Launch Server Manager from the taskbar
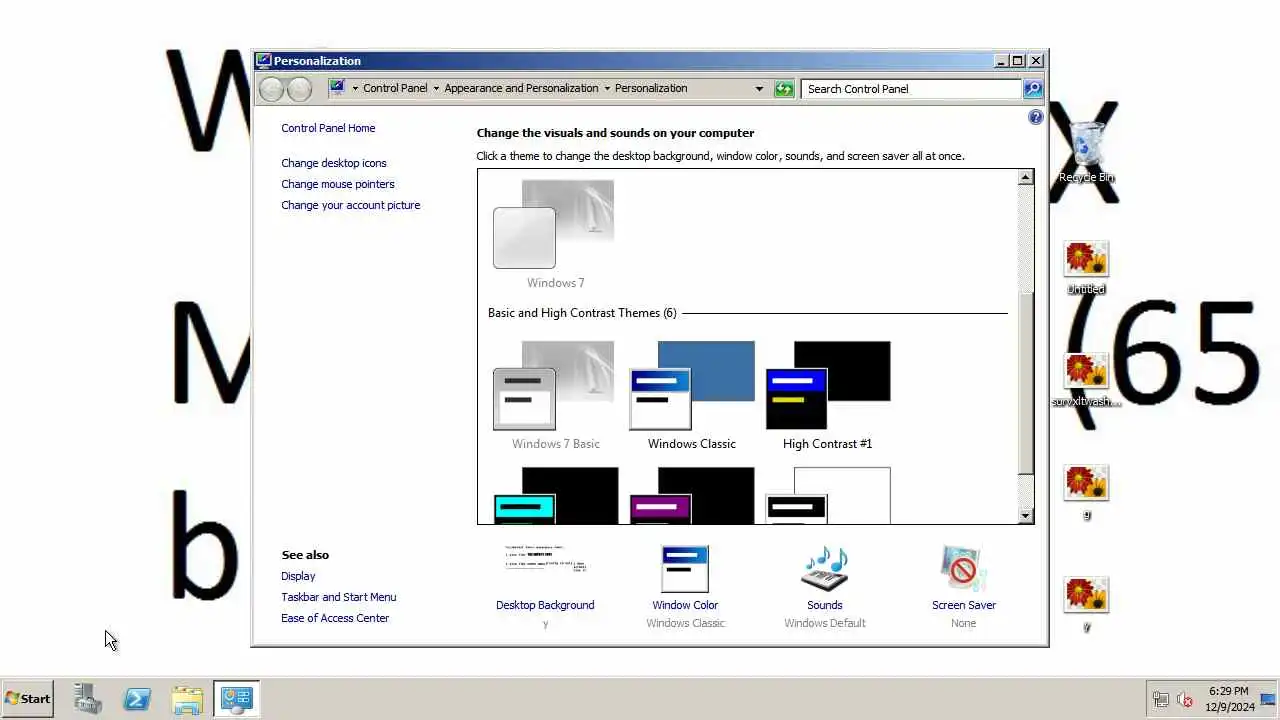This screenshot has height=720, width=1280. 88,699
